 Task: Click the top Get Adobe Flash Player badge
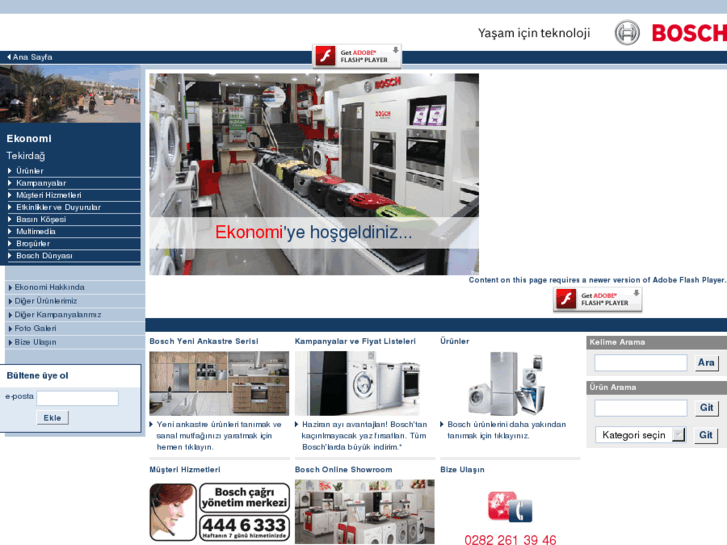click(x=357, y=56)
